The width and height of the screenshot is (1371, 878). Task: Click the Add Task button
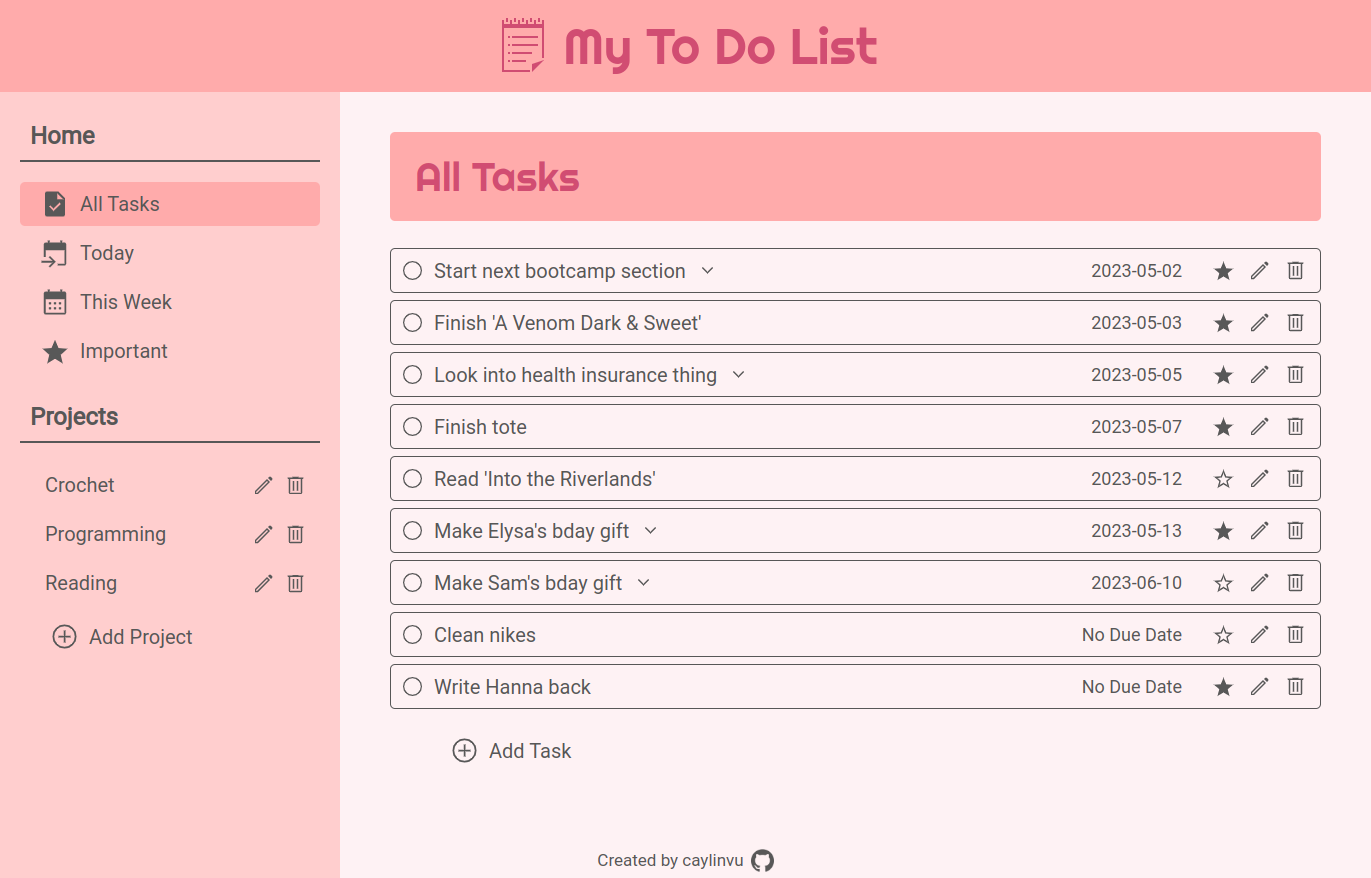(512, 751)
